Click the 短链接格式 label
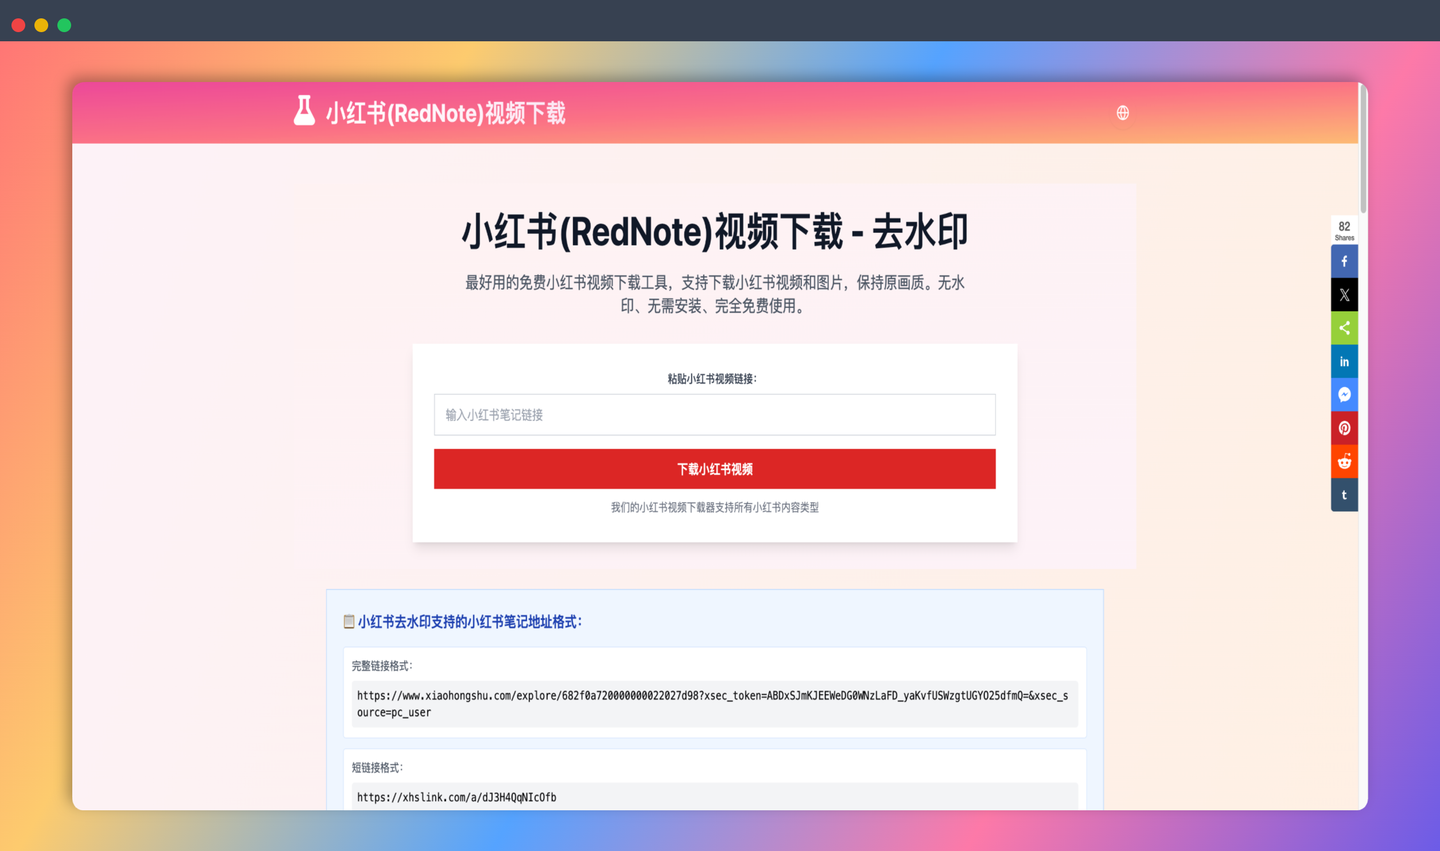Image resolution: width=1440 pixels, height=851 pixels. click(x=378, y=768)
